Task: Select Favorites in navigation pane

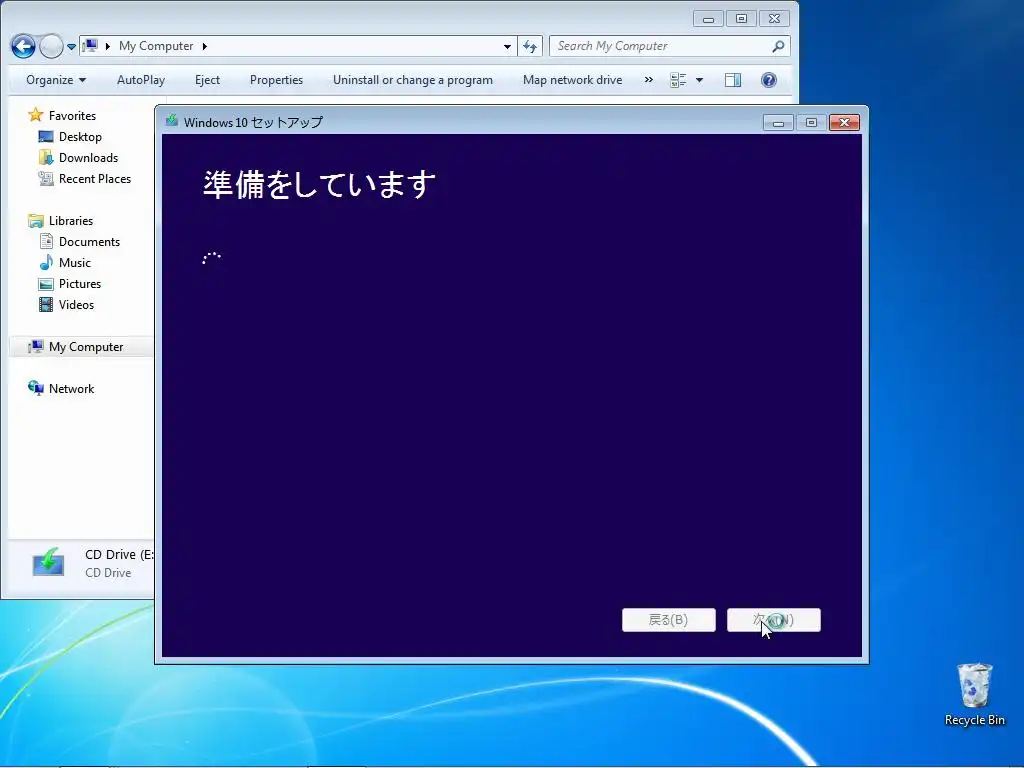Action: tap(72, 116)
